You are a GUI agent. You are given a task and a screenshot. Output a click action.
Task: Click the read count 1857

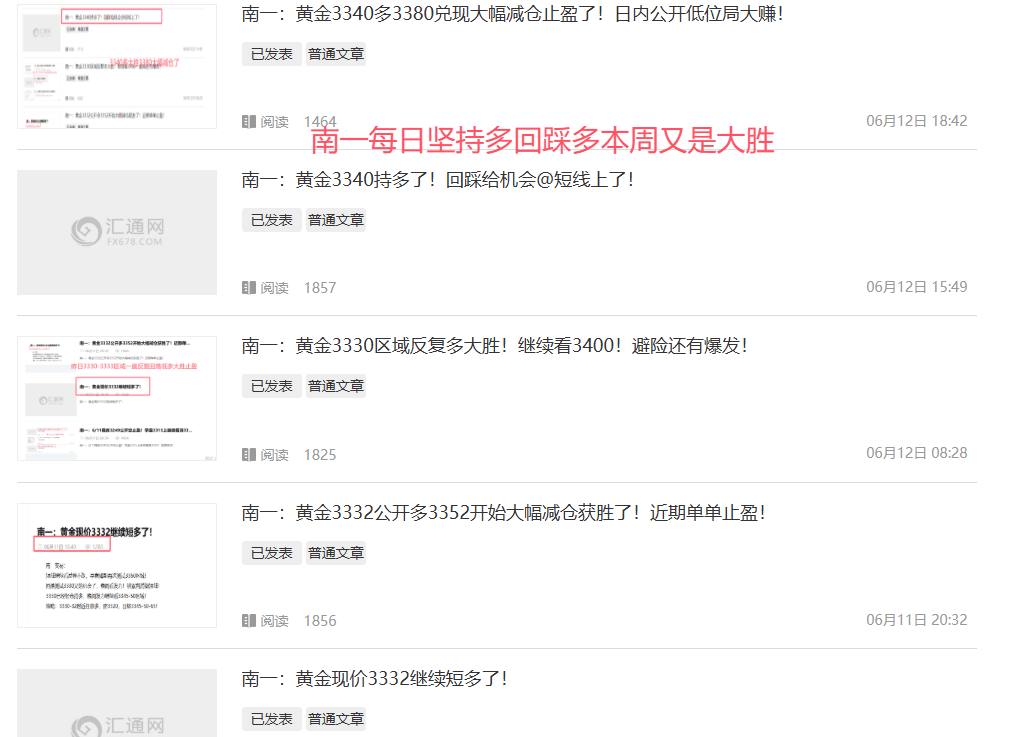pyautogui.click(x=320, y=288)
